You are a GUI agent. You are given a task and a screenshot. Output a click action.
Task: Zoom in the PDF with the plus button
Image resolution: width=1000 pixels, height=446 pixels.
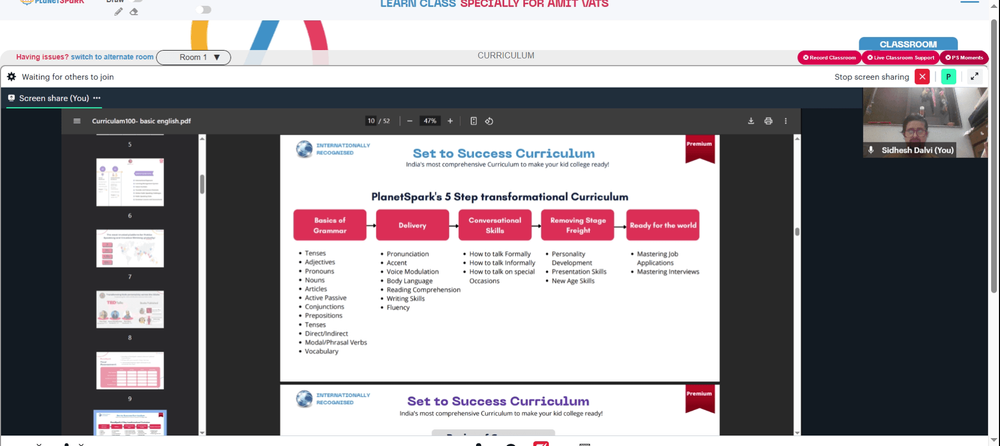pyautogui.click(x=450, y=121)
